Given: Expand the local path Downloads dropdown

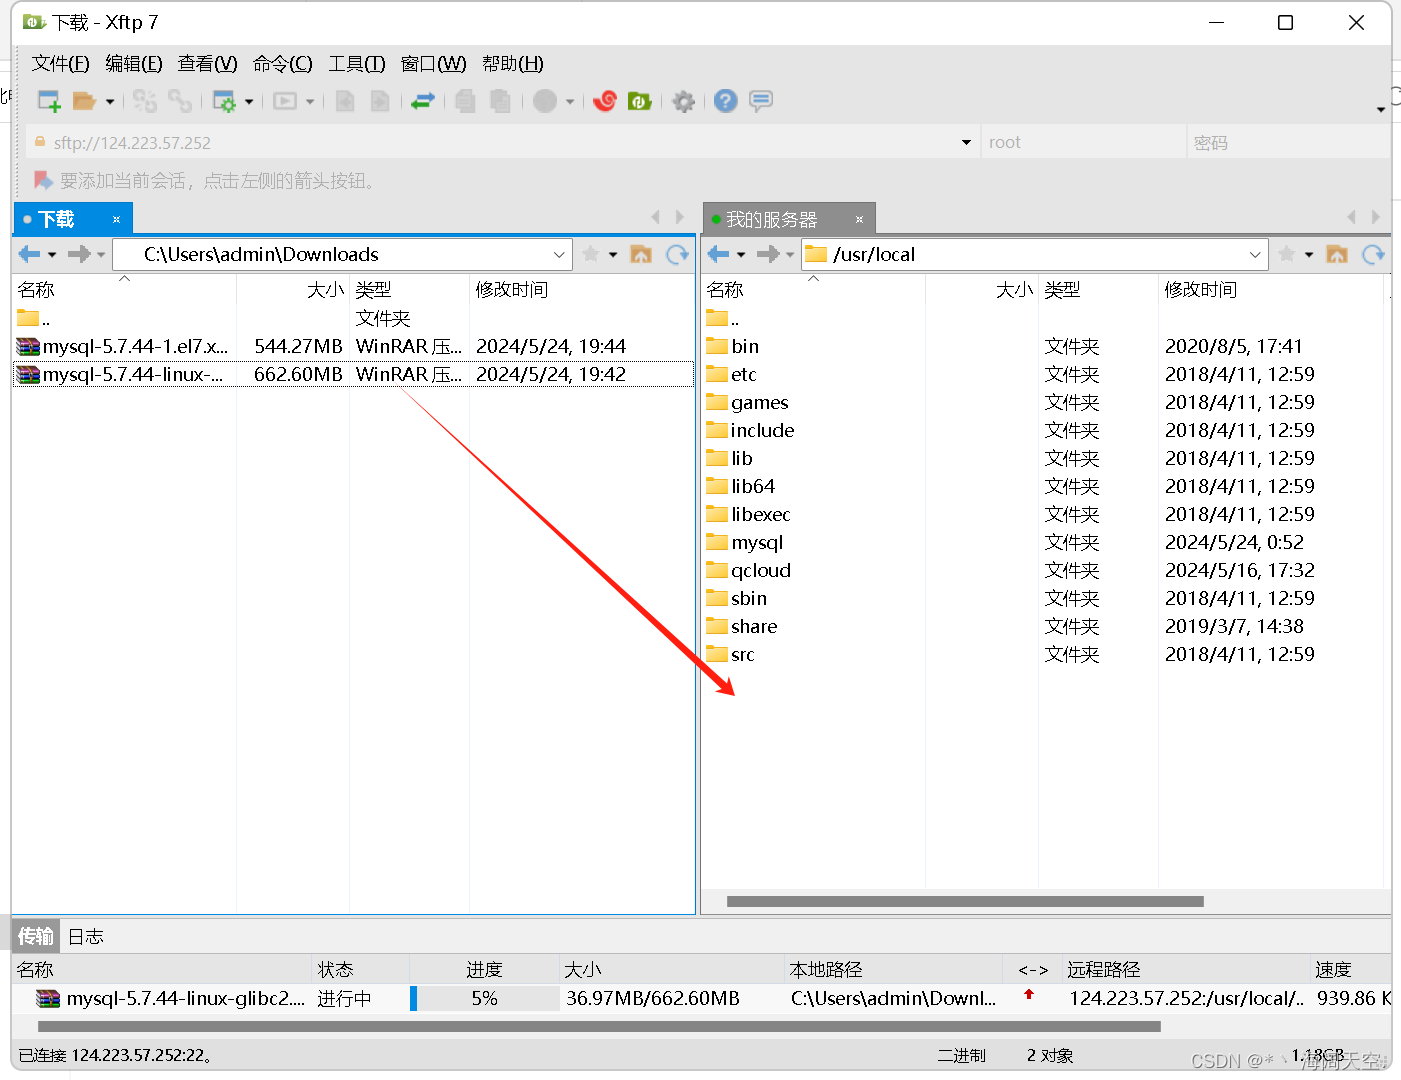Looking at the screenshot, I should point(559,254).
